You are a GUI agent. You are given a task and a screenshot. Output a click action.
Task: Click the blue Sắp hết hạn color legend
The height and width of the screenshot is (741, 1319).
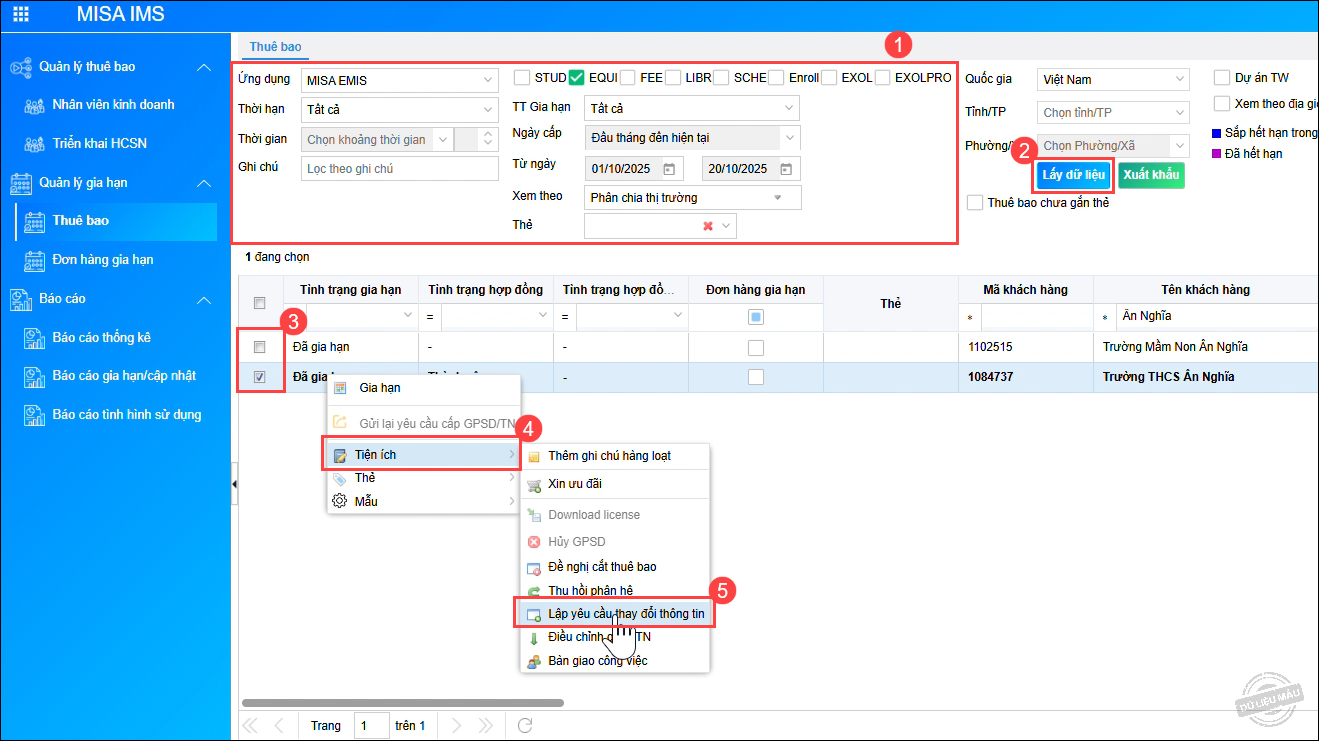pos(1216,133)
